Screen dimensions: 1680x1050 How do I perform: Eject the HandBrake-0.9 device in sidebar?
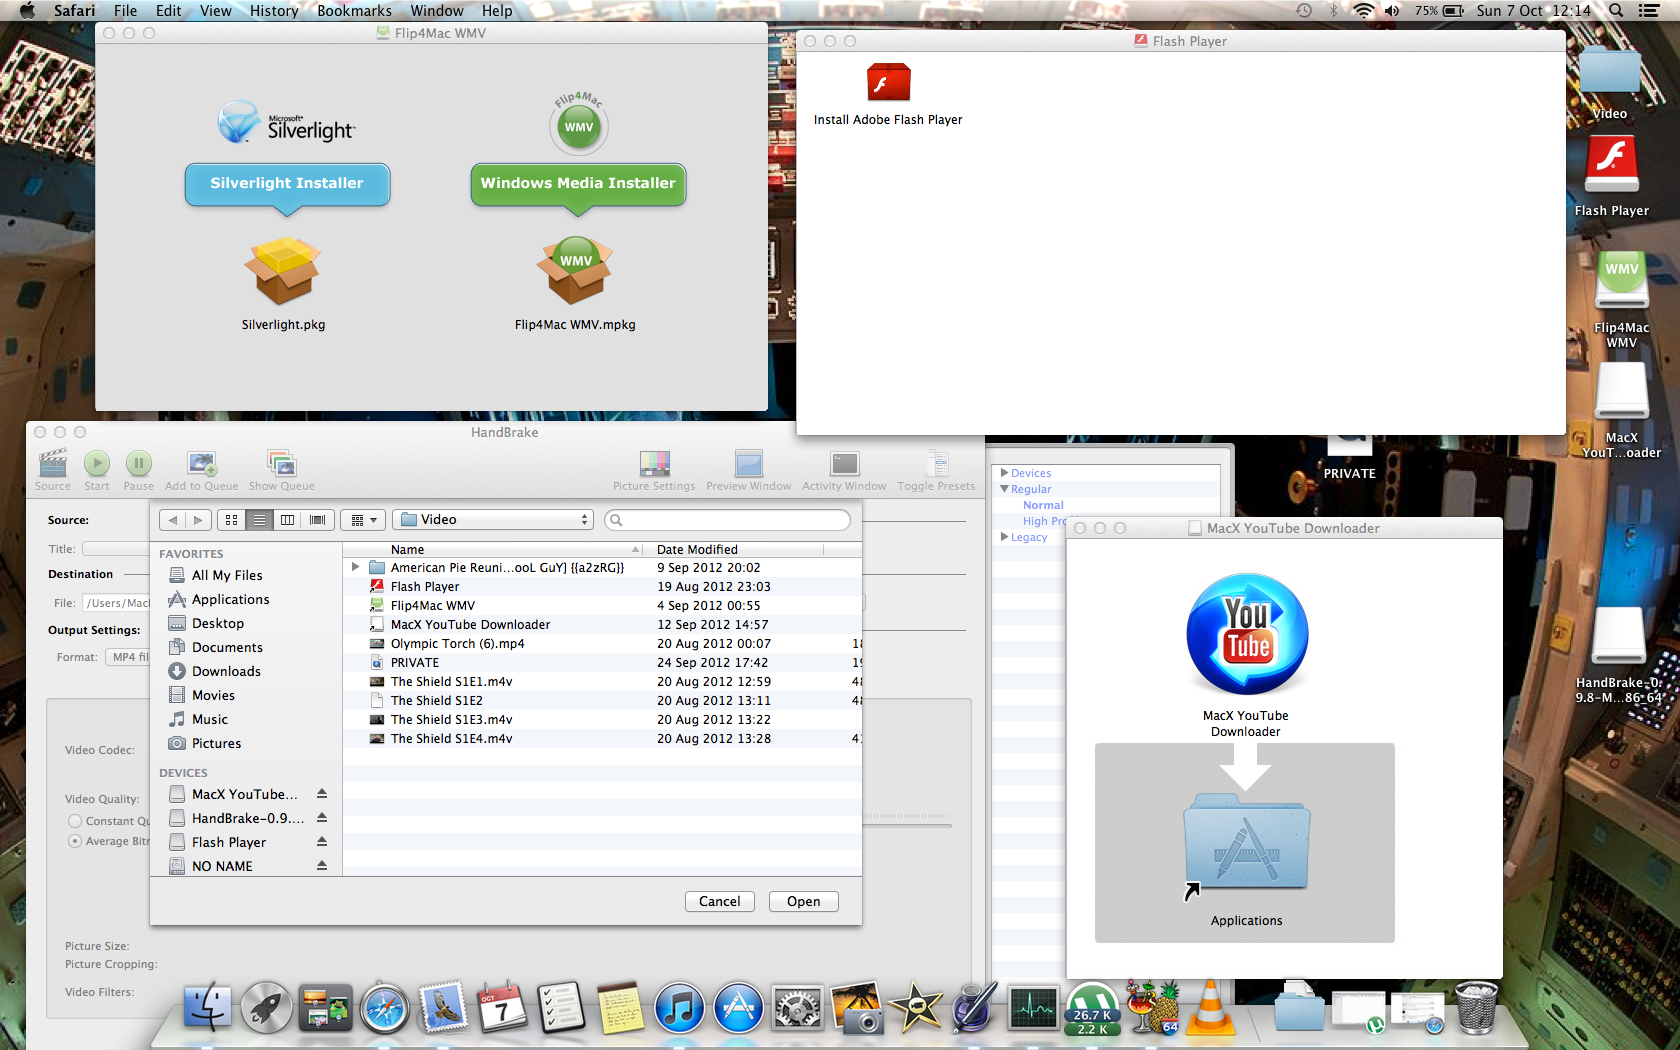coord(322,818)
